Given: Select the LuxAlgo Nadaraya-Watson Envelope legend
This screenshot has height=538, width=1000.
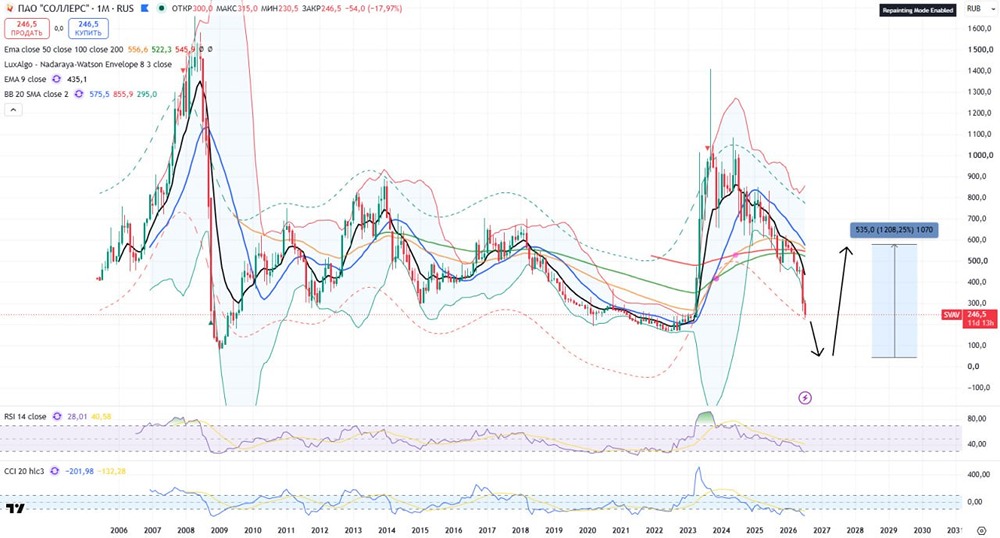Looking at the screenshot, I should point(88,64).
